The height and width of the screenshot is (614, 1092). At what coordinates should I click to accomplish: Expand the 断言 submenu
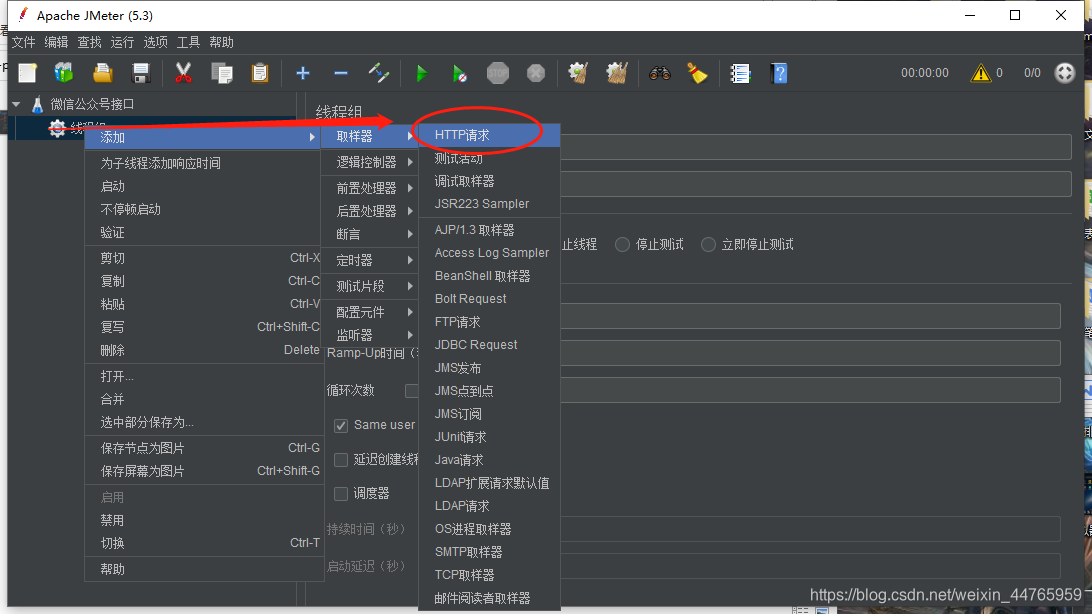(370, 235)
